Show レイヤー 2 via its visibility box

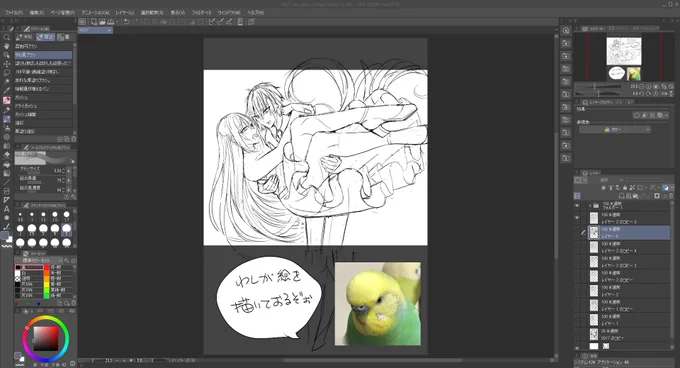577,291
